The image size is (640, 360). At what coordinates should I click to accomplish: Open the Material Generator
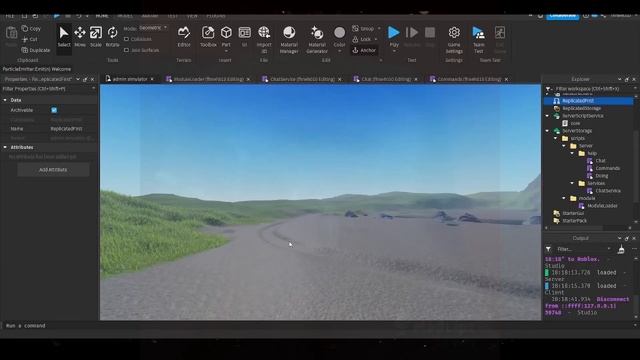(317, 39)
